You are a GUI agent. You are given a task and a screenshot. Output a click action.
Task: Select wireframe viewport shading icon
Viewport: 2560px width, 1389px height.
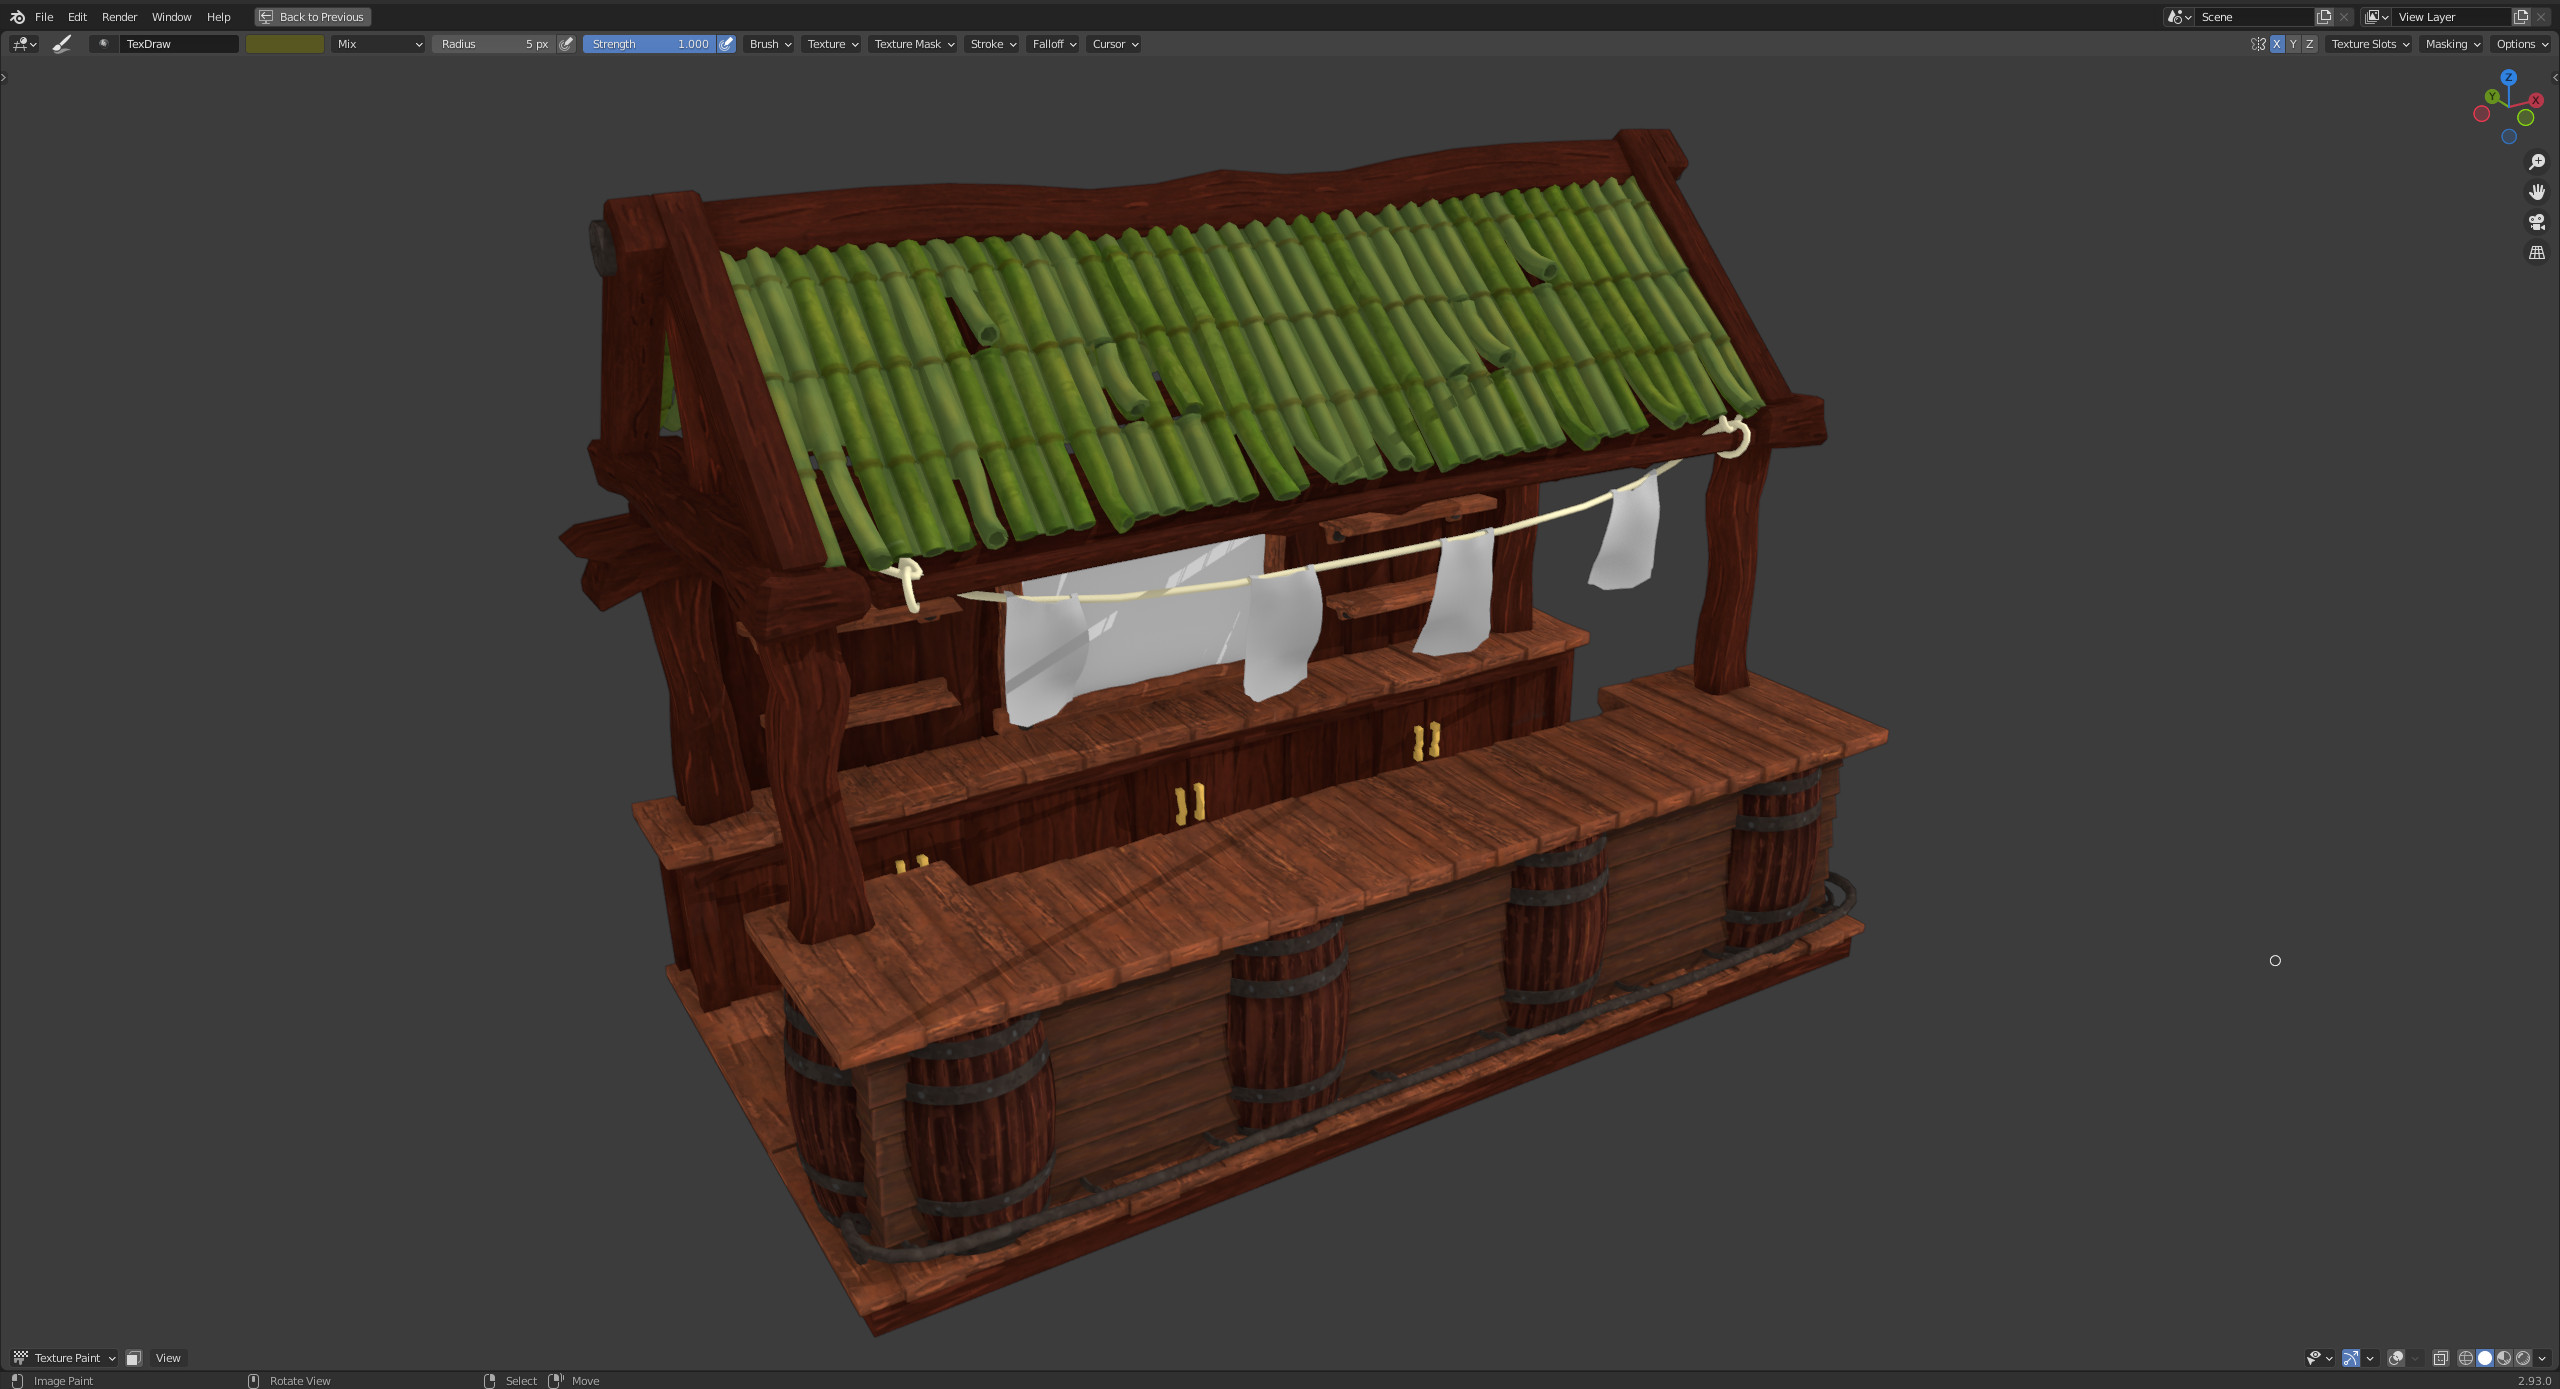(2466, 1358)
